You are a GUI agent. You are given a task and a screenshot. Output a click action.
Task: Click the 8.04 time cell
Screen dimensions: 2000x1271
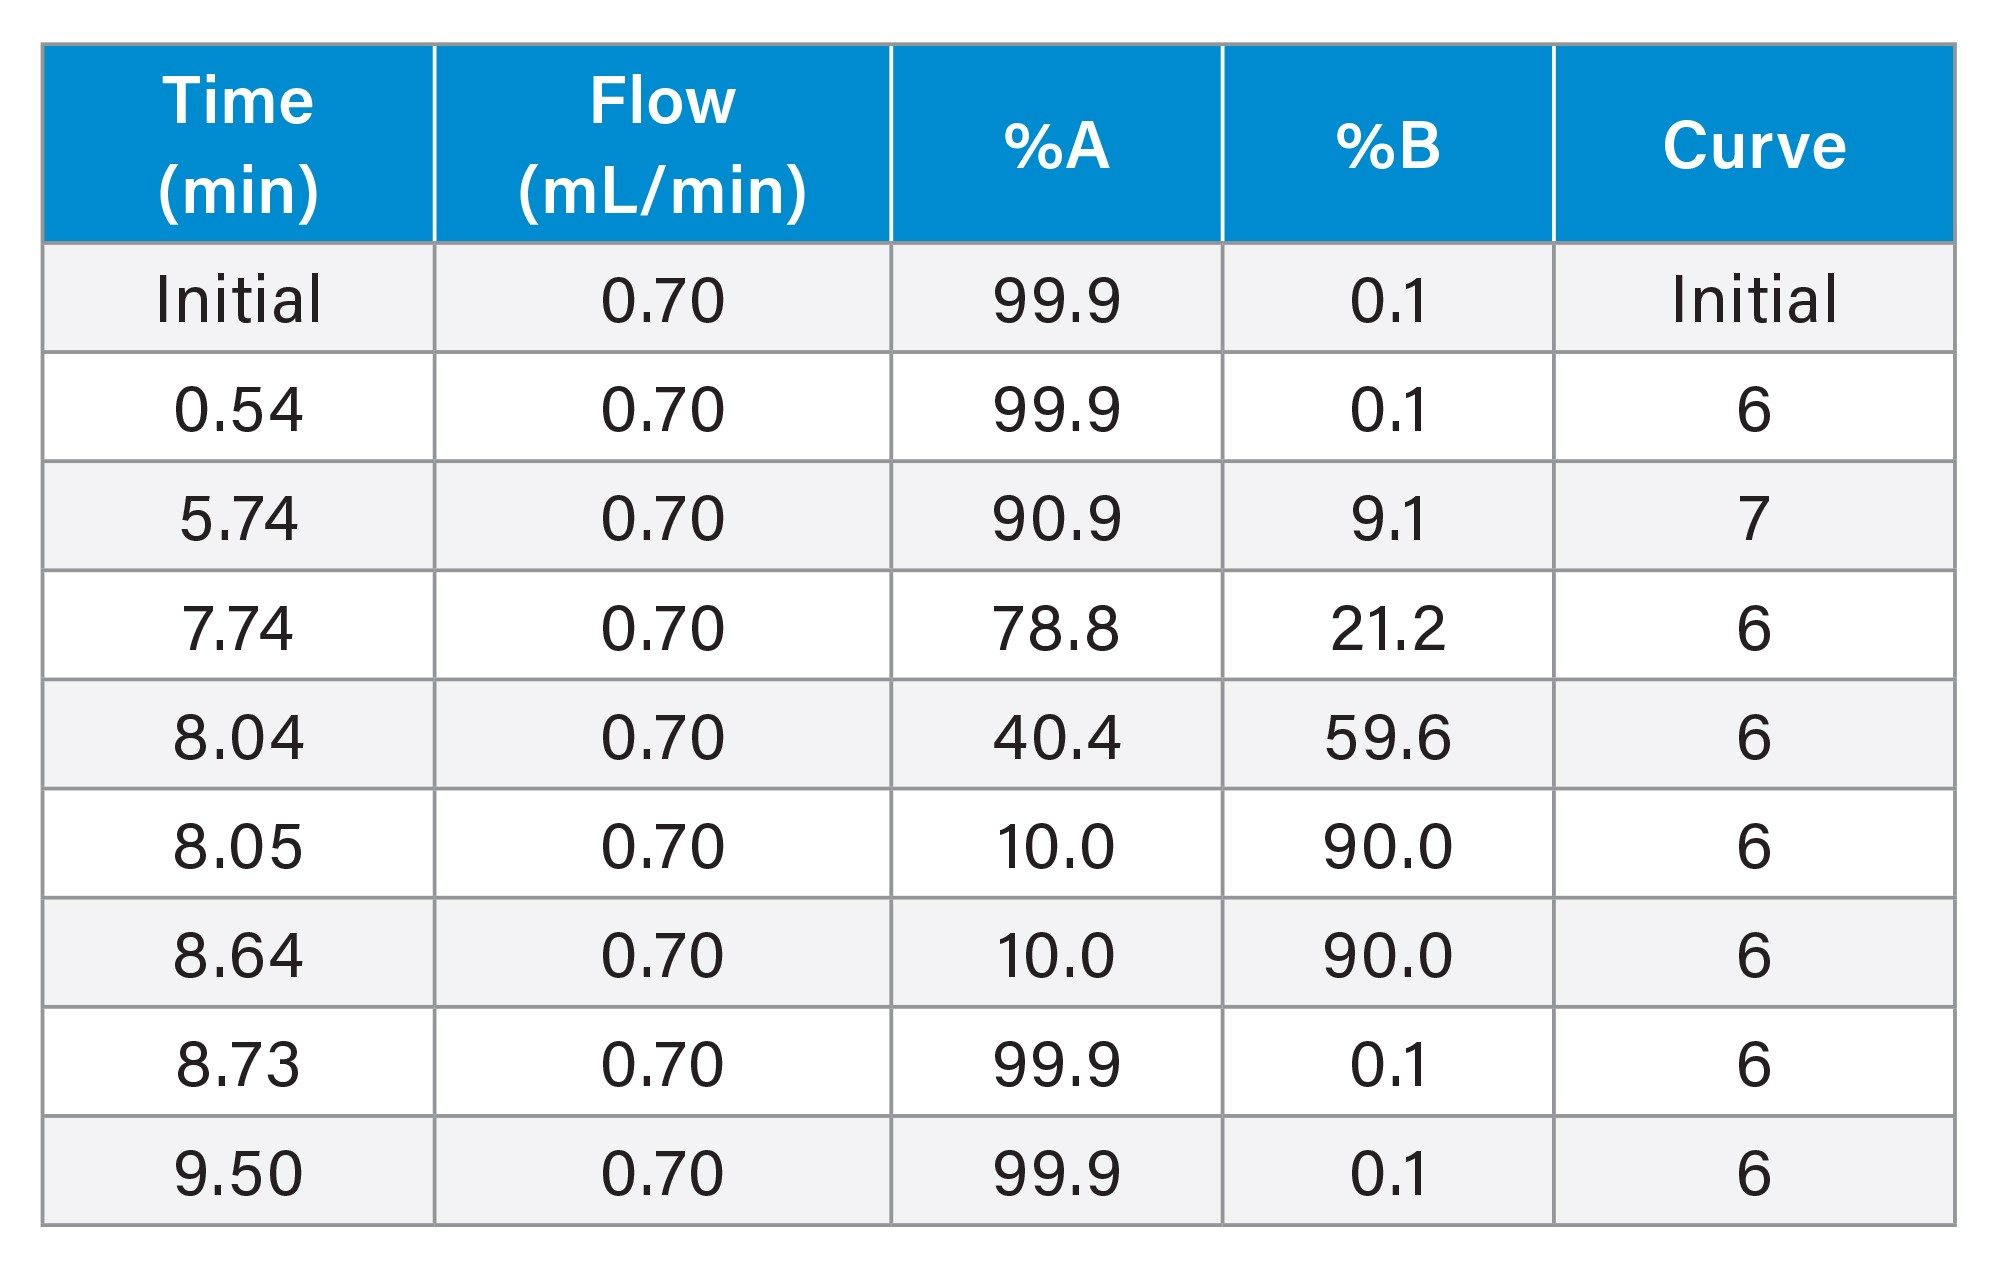(238, 737)
